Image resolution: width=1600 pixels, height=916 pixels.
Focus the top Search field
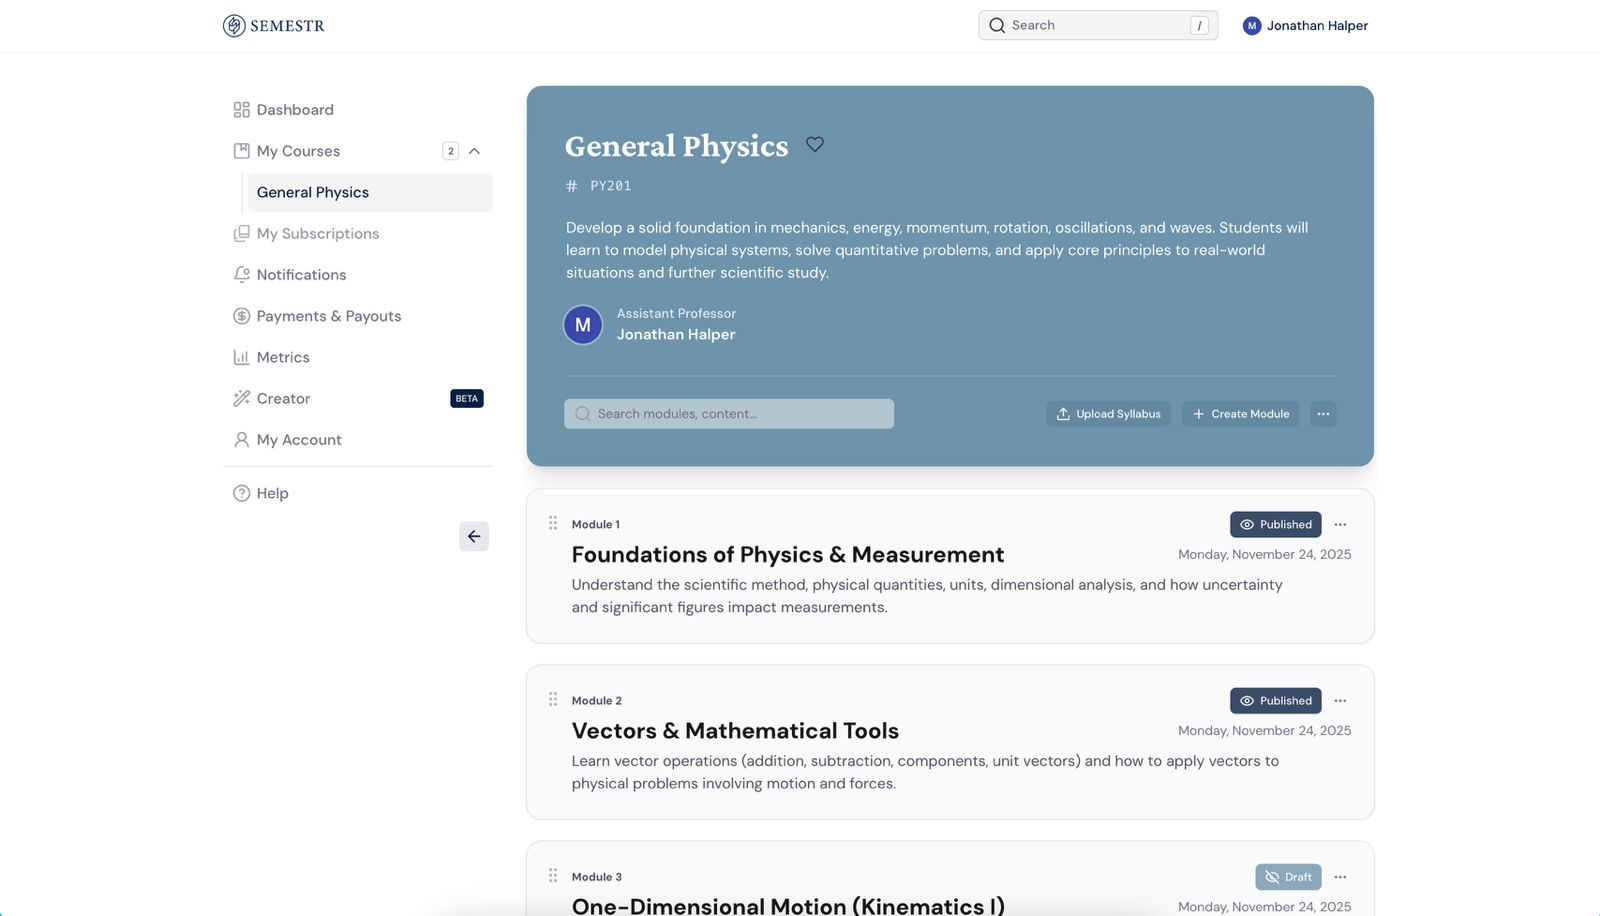point(1098,26)
